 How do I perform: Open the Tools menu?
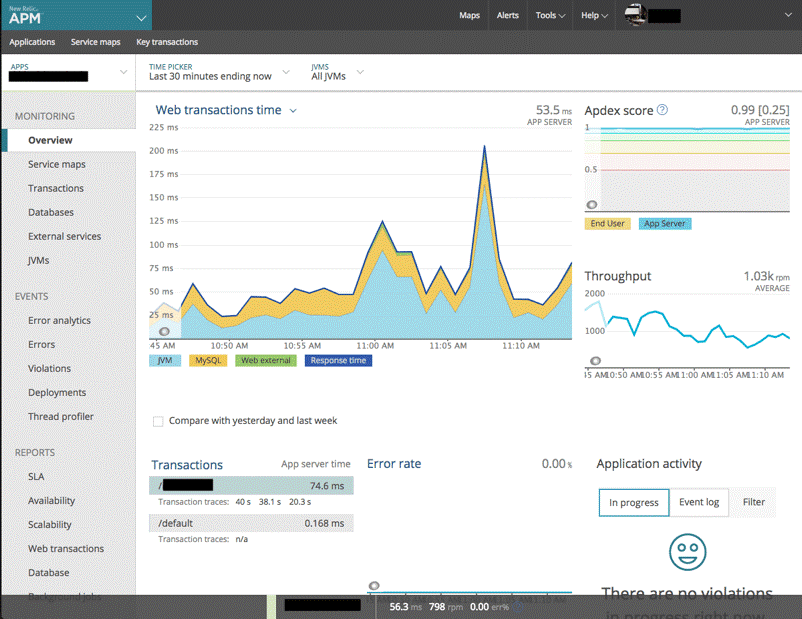coord(549,15)
